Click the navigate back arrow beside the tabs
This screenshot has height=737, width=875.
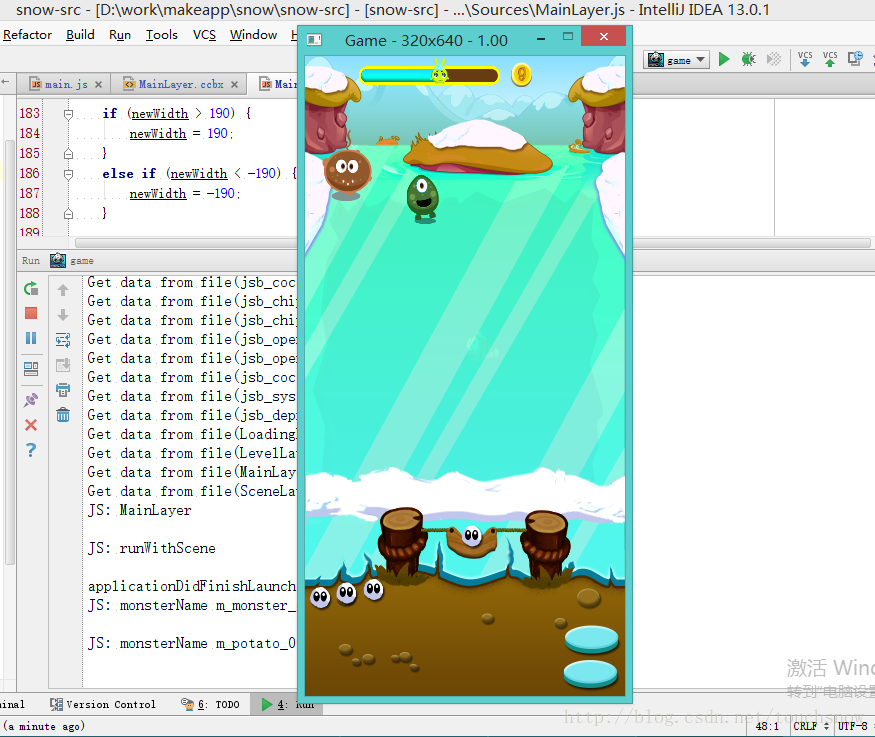[x=6, y=83]
